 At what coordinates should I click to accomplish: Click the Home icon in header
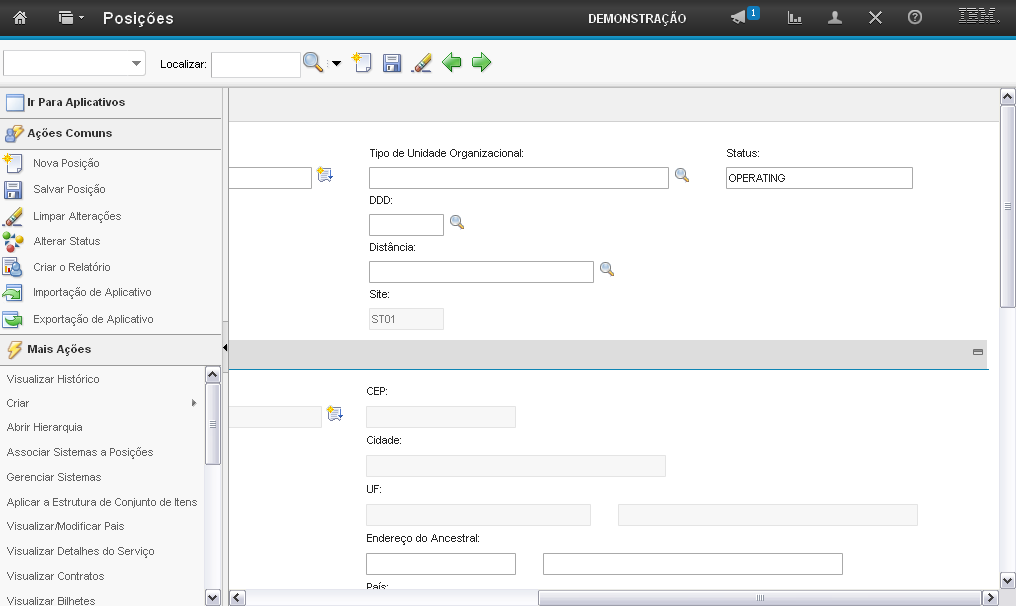[20, 18]
